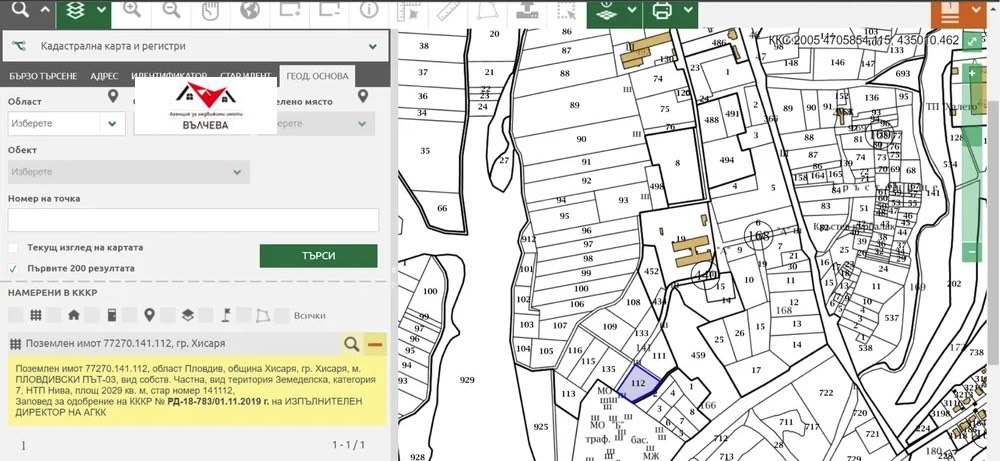Open the 'Обект' dropdown
Image resolution: width=1000 pixels, height=461 pixels.
(x=128, y=172)
